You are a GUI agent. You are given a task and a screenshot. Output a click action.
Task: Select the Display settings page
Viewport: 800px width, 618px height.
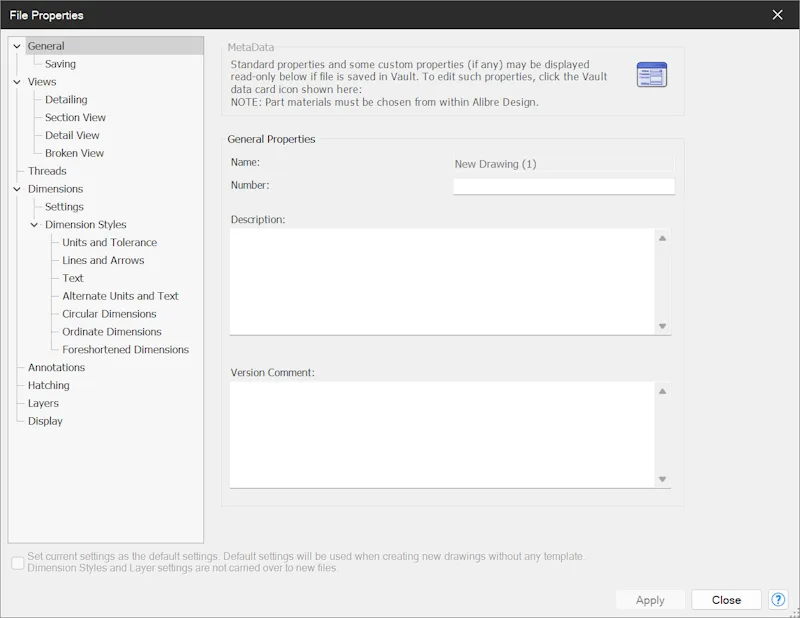[45, 421]
